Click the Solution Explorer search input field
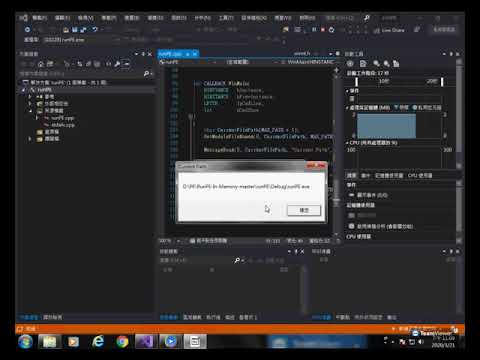480x360 pixels. click(x=80, y=73)
